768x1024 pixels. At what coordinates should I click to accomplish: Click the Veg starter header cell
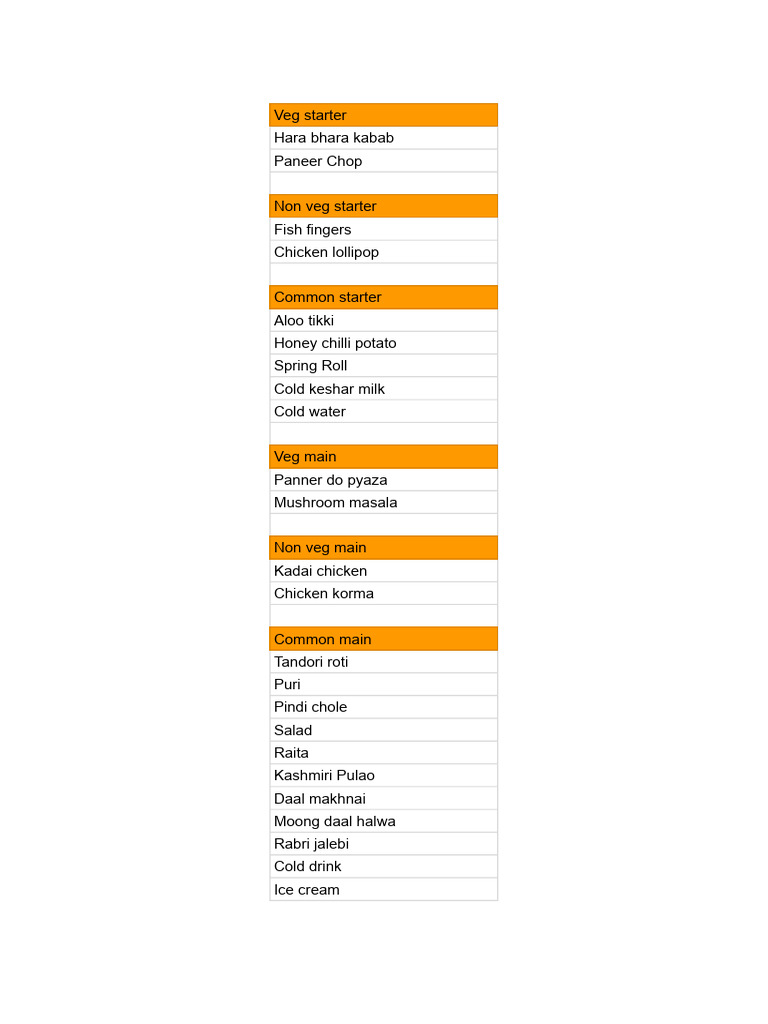pos(383,115)
